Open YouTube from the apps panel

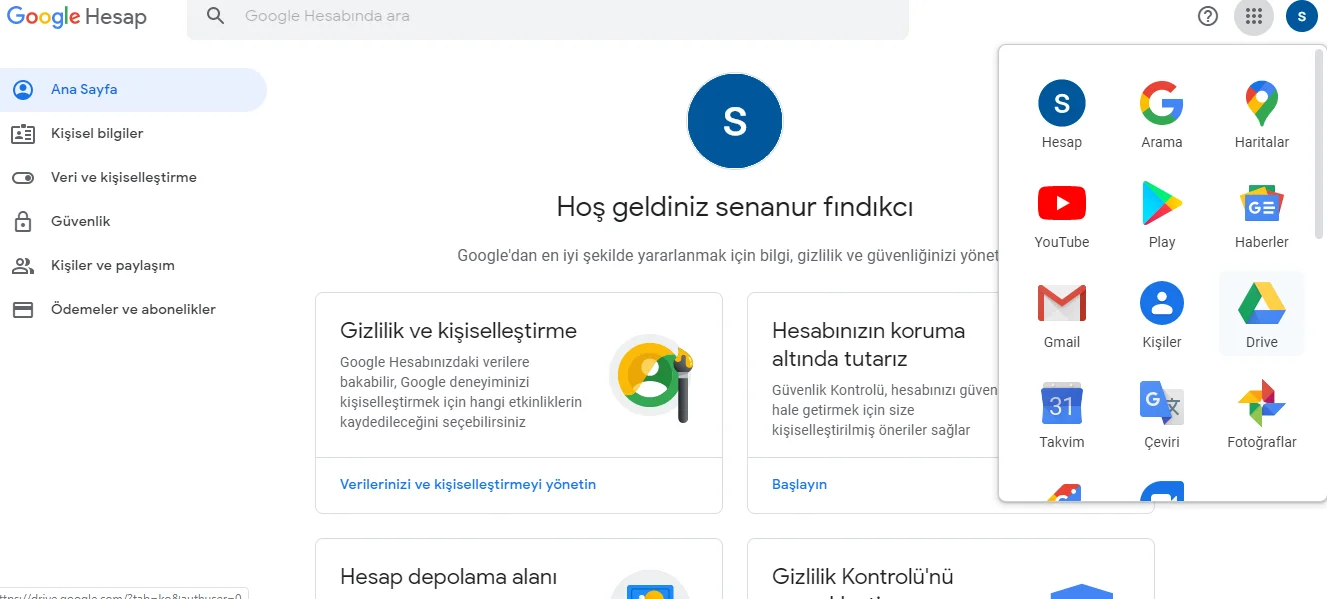click(1061, 214)
